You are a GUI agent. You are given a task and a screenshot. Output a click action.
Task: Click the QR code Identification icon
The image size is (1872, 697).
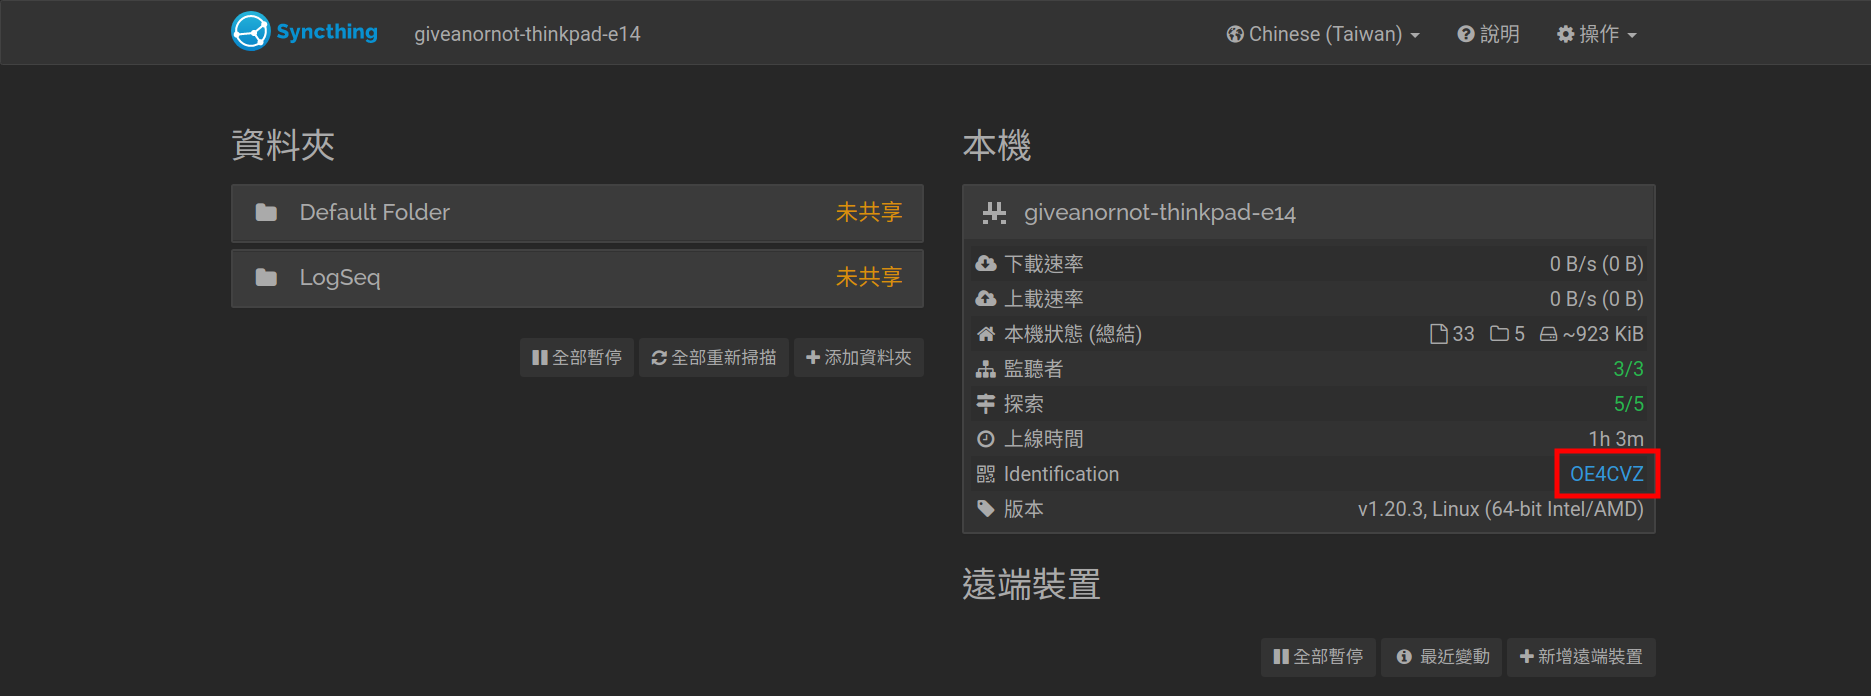tap(986, 474)
